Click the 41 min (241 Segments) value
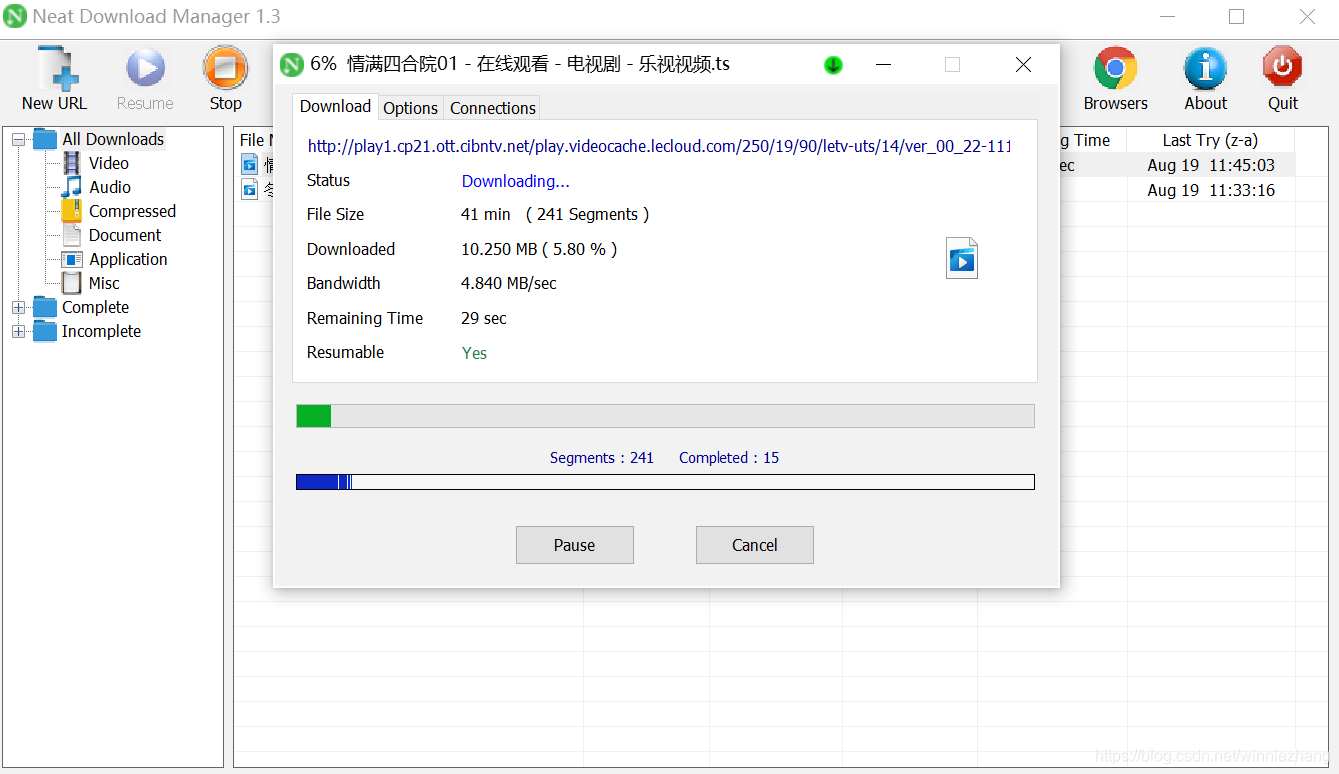 click(555, 214)
